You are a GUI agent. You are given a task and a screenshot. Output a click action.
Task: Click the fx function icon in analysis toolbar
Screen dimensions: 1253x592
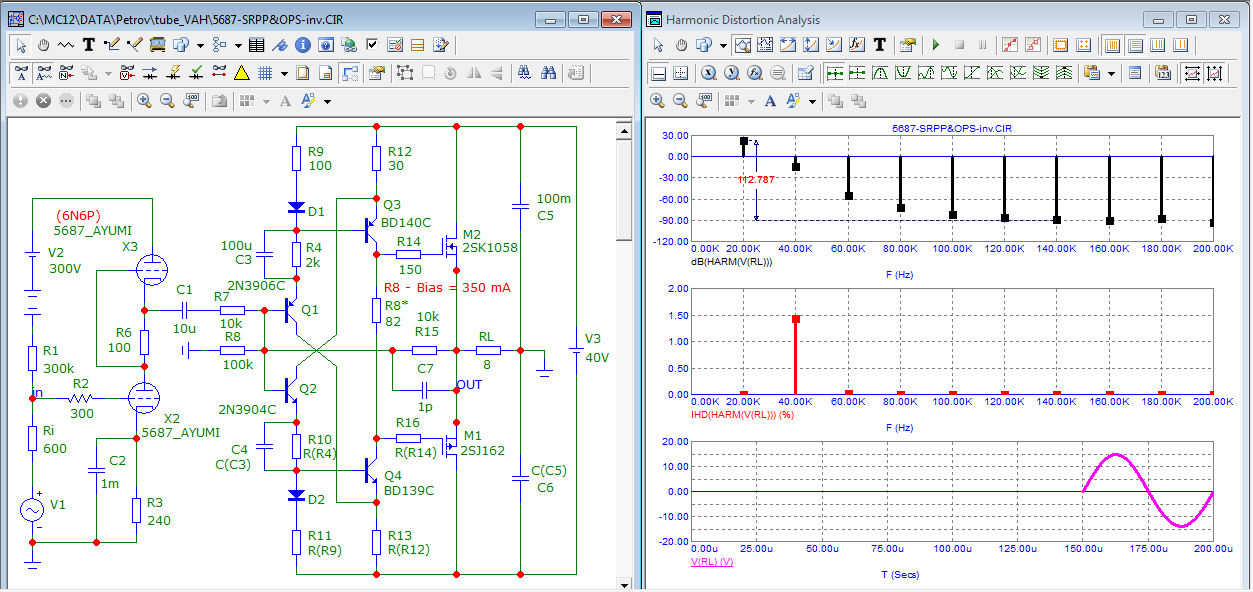tap(857, 45)
